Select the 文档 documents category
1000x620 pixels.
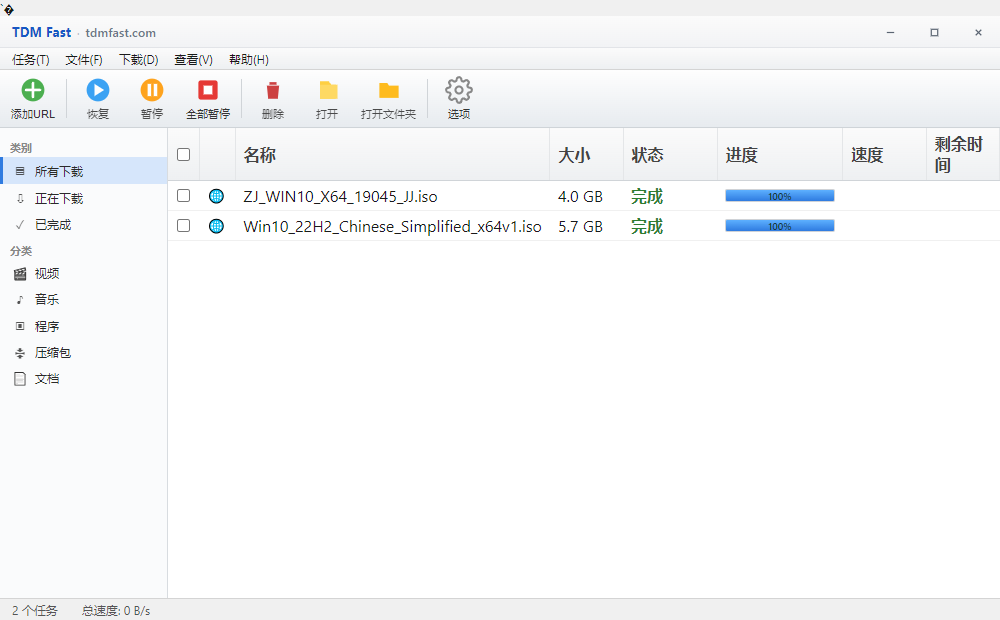[84, 379]
